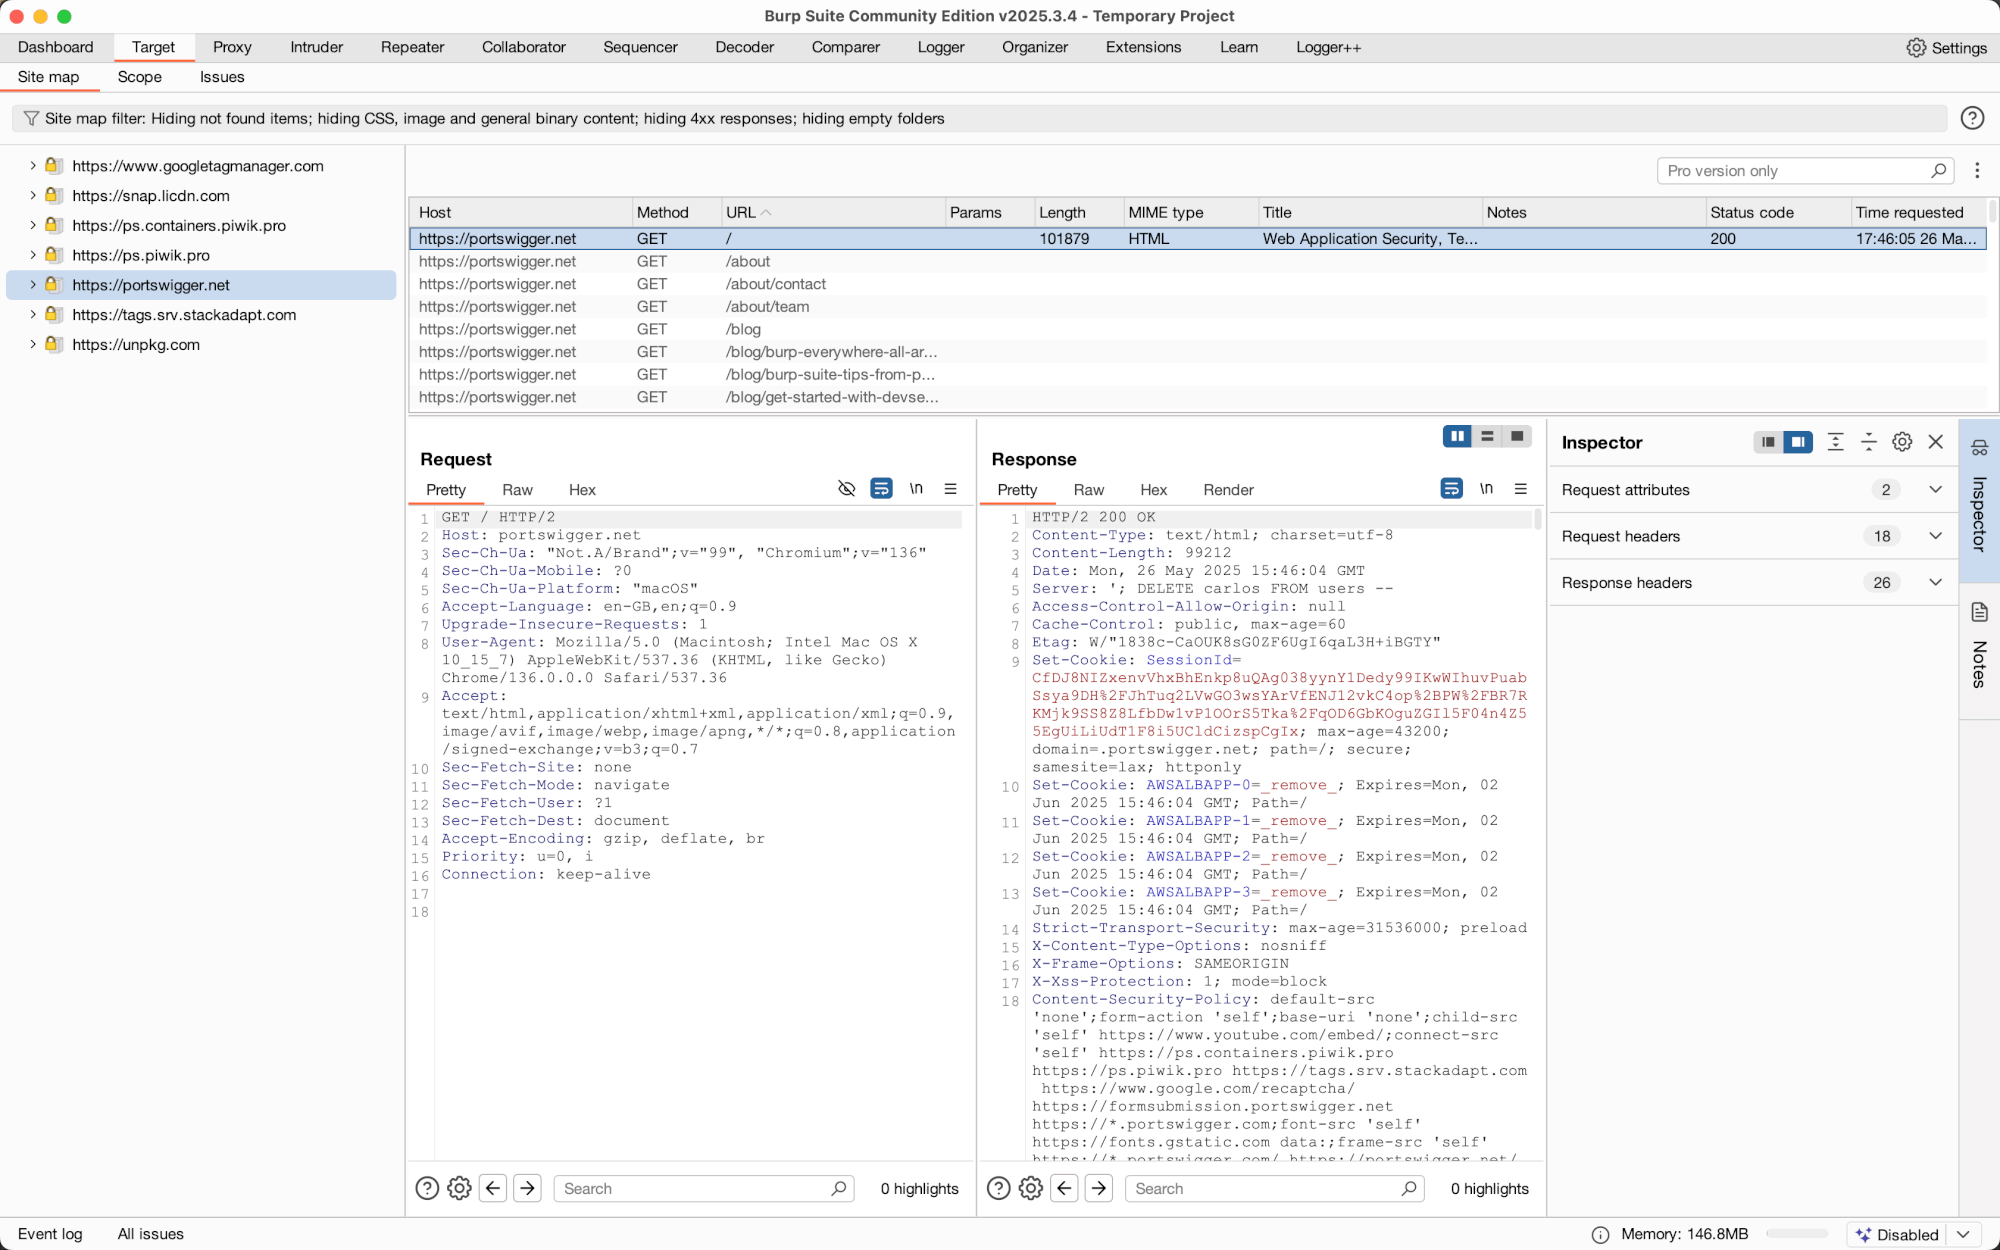Viewport: 2000px width, 1250px height.
Task: Open Response panel hamburger menu
Action: 1521,488
